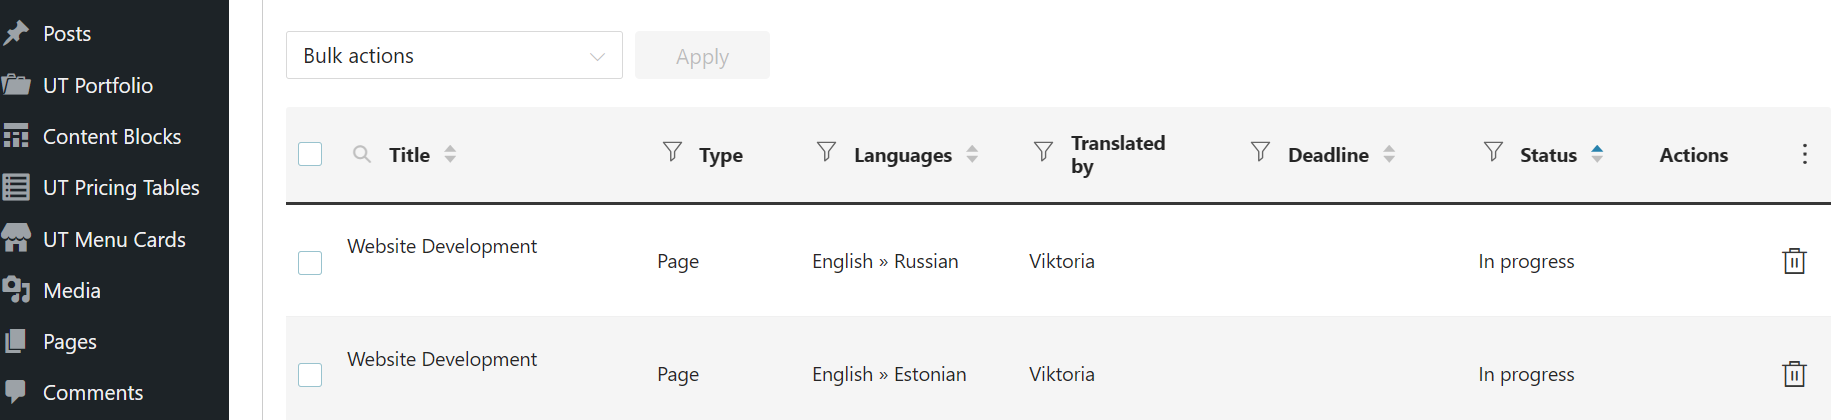Open the Translated by filter icon
Image resolution: width=1831 pixels, height=420 pixels.
pos(1043,152)
